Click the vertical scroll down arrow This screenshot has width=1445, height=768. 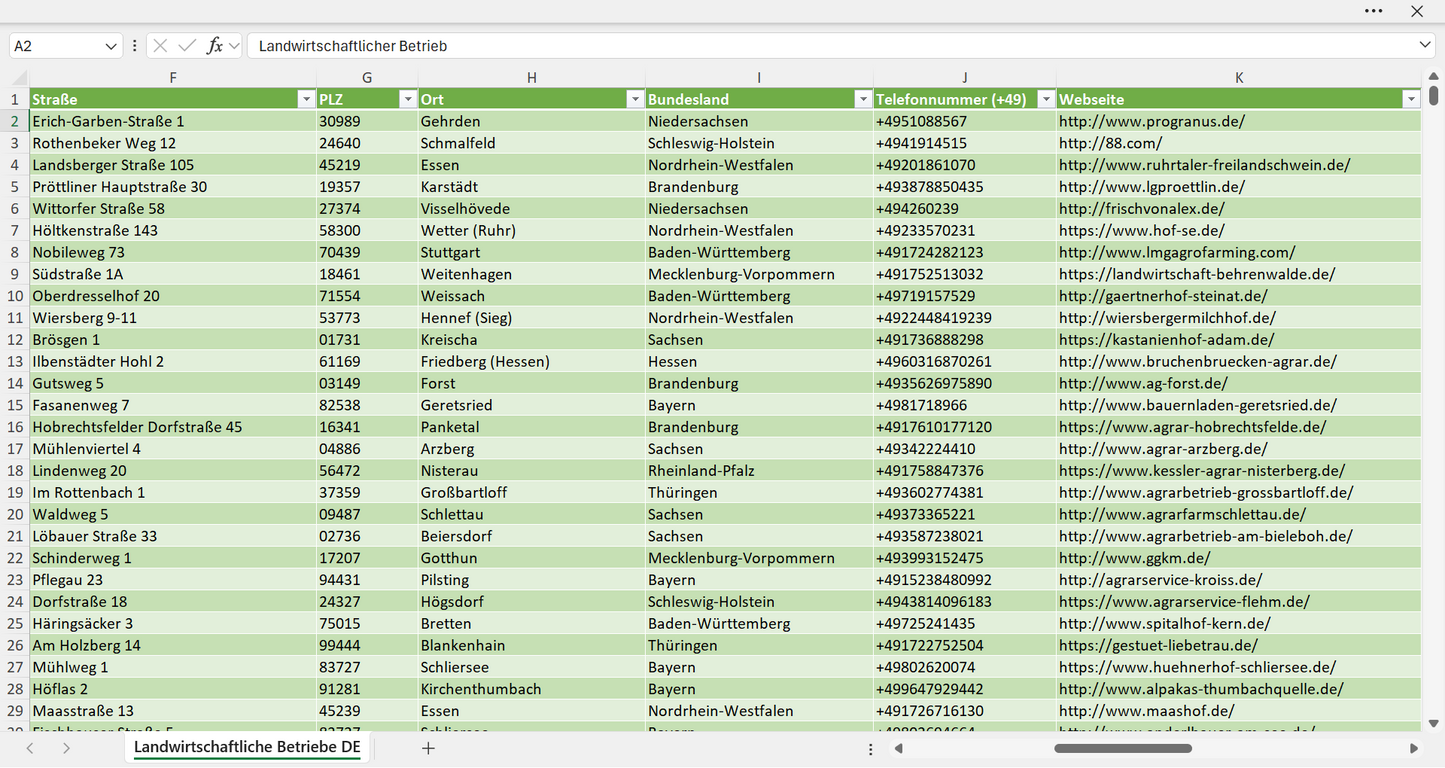[x=1434, y=724]
